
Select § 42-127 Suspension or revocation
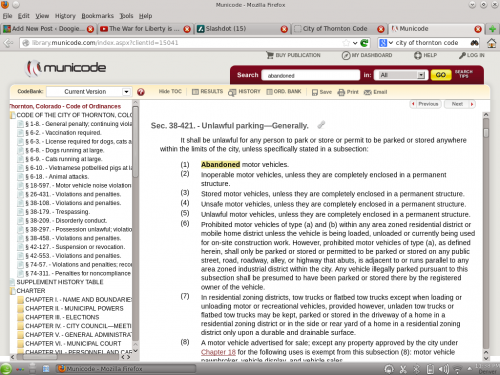pyautogui.click(x=75, y=247)
